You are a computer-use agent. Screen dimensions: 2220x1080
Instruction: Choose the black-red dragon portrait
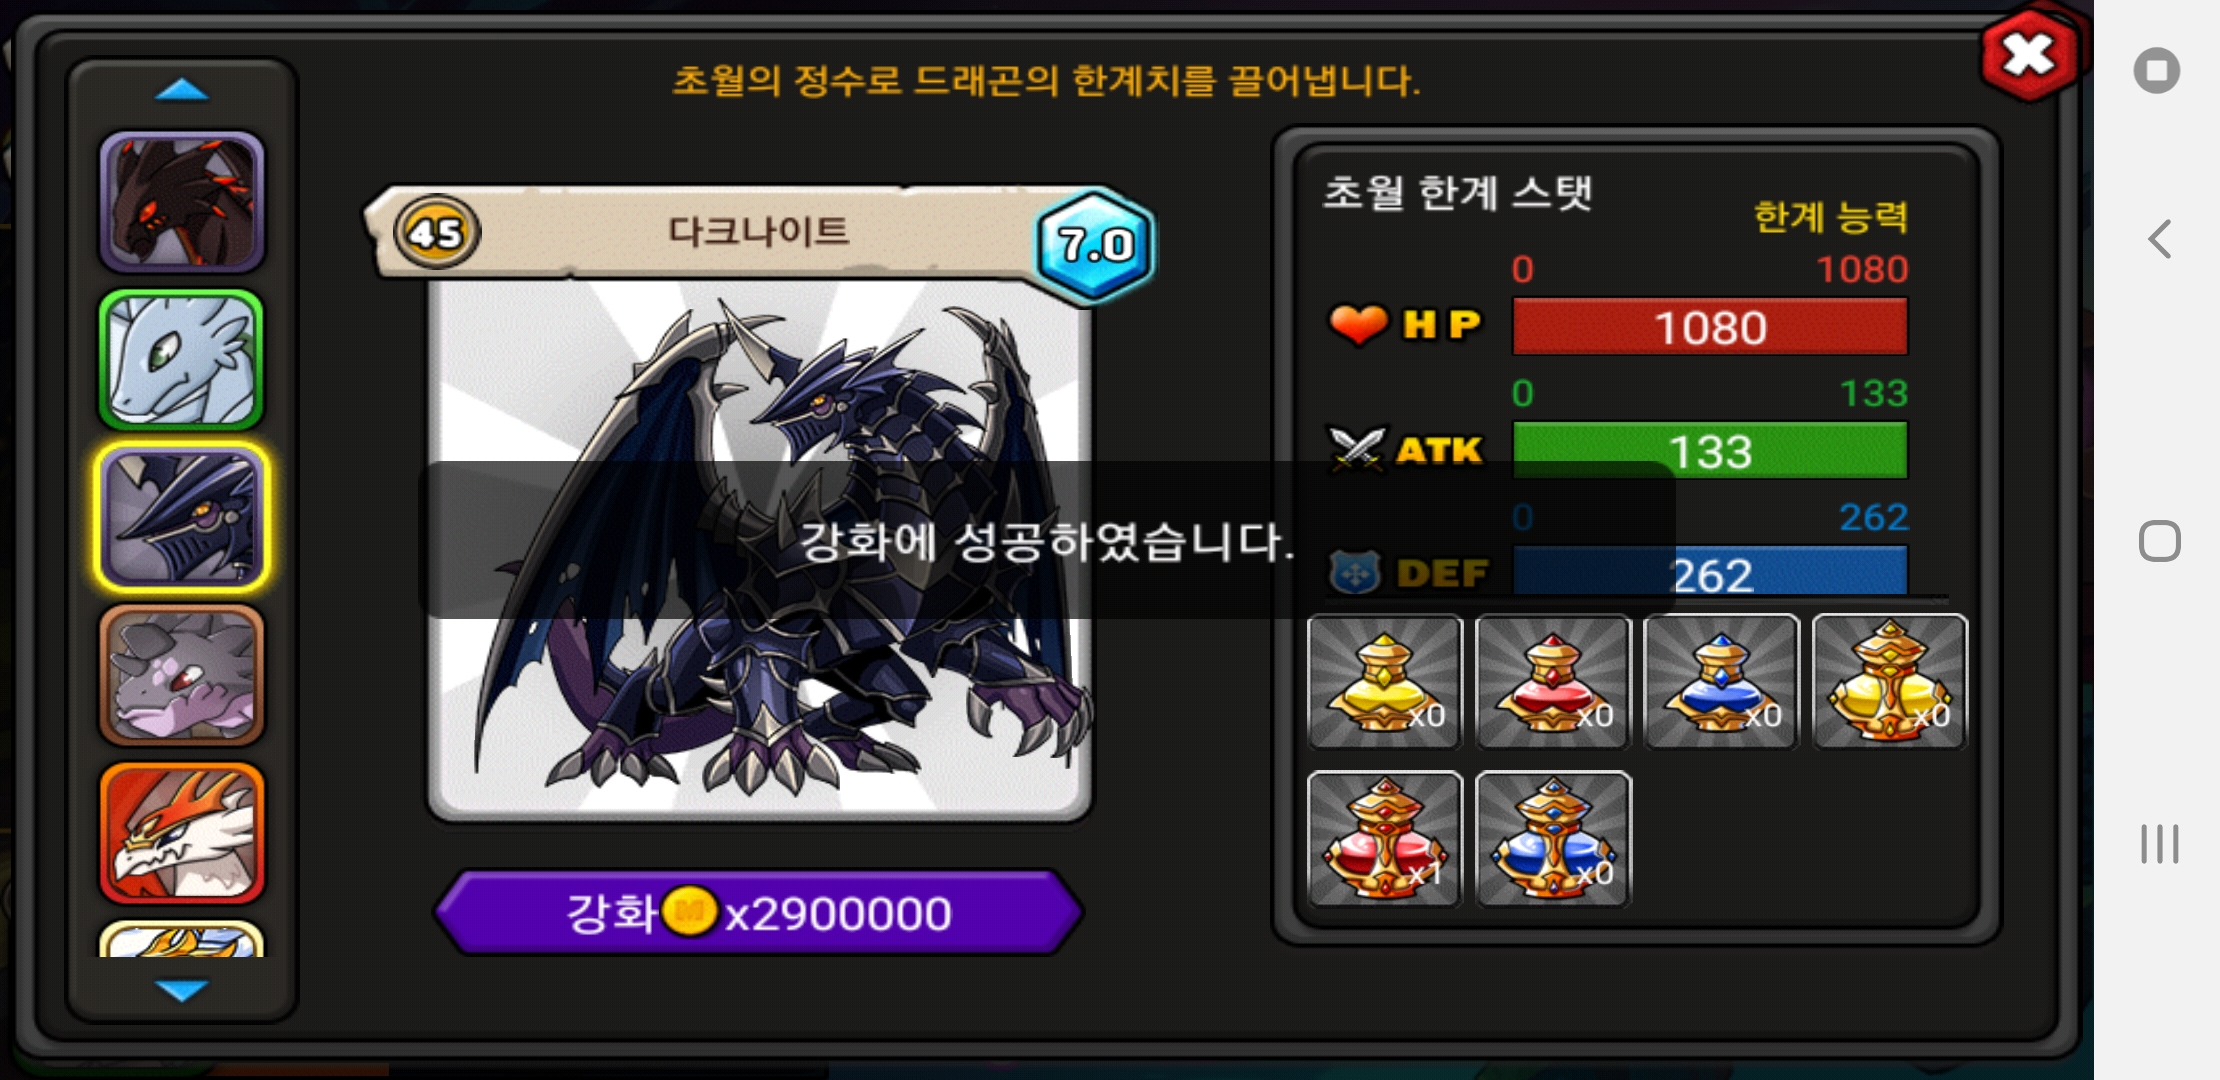pyautogui.click(x=182, y=202)
